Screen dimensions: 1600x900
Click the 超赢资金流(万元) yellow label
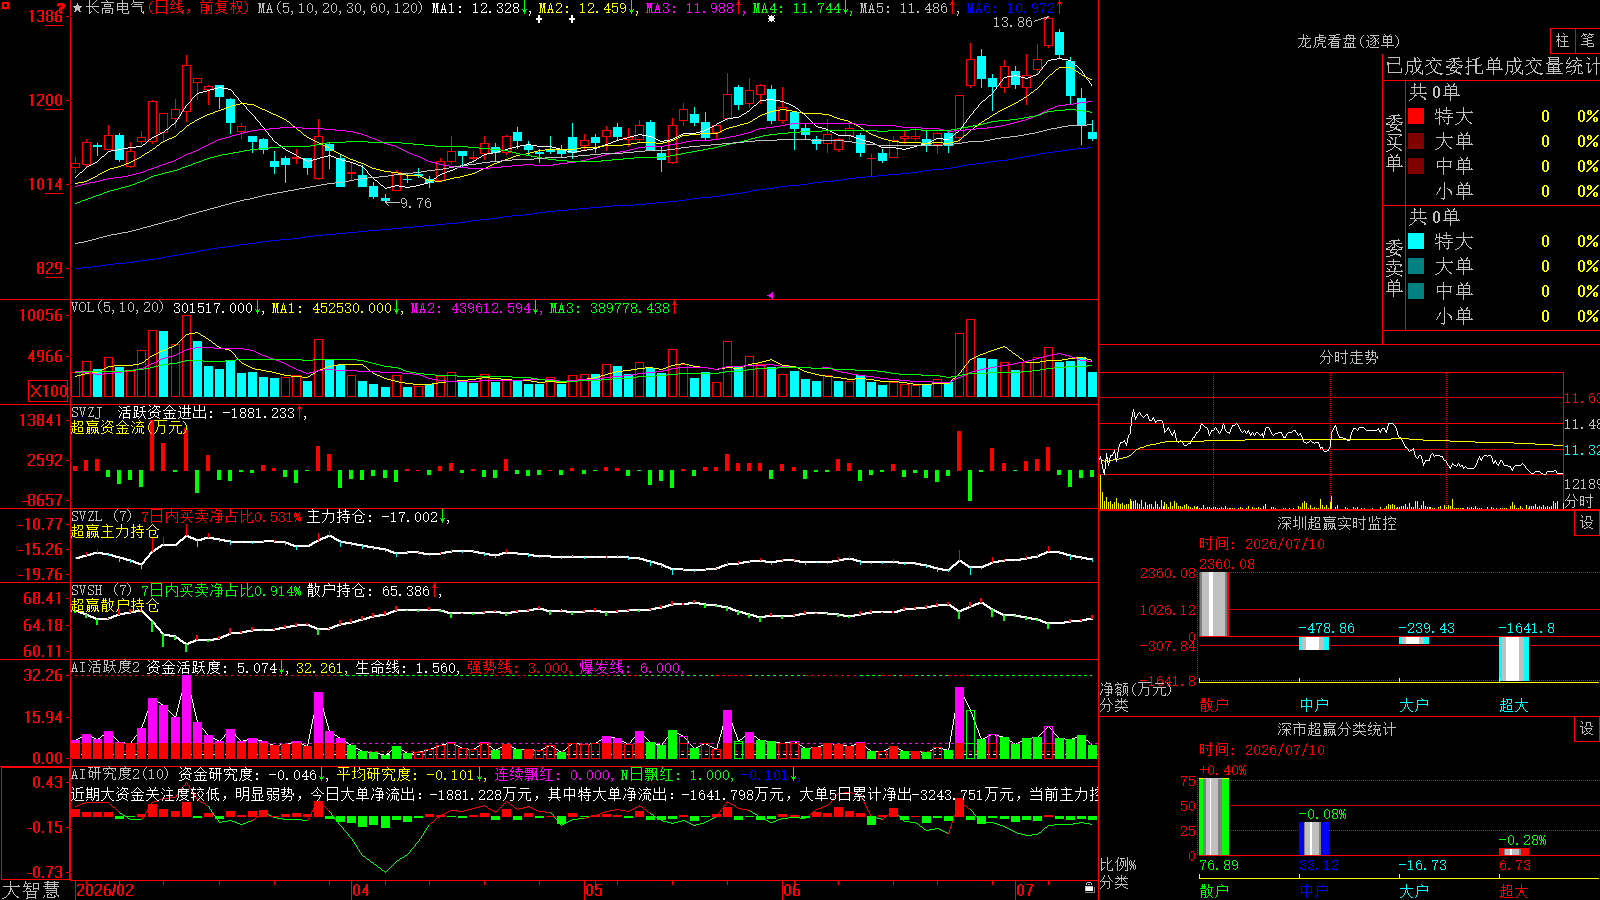pyautogui.click(x=130, y=427)
